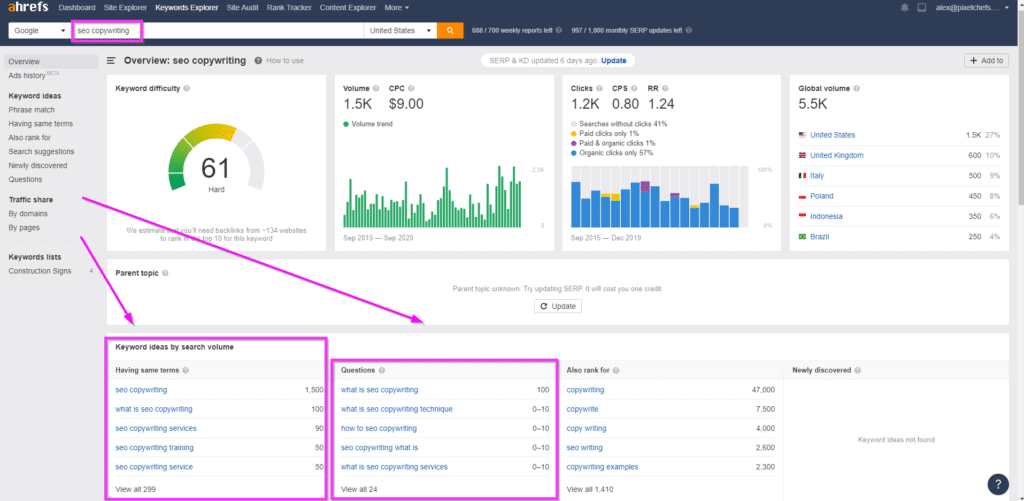
Task: Click the keyword search input field
Action: click(217, 31)
